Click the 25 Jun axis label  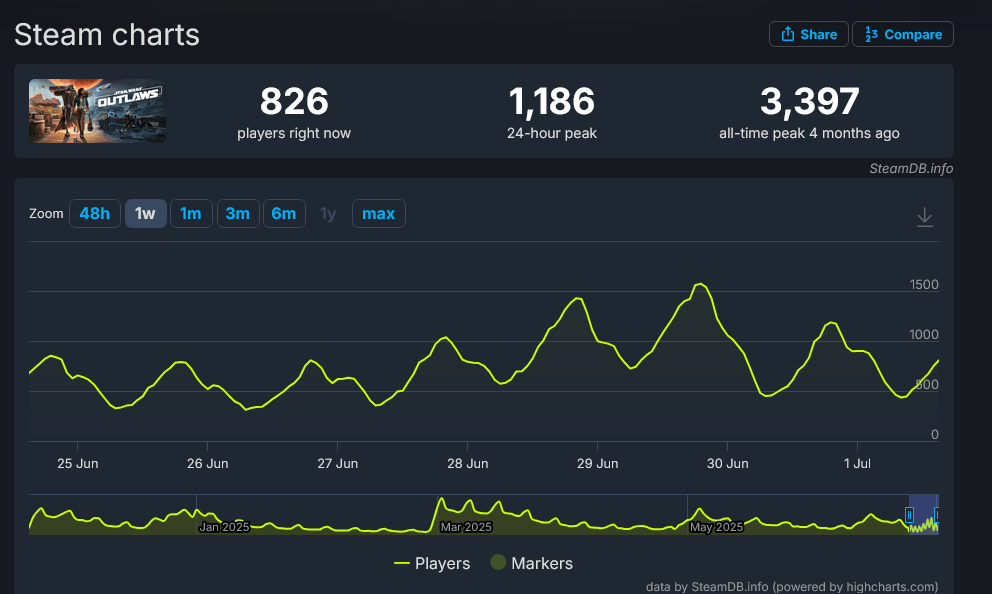78,464
